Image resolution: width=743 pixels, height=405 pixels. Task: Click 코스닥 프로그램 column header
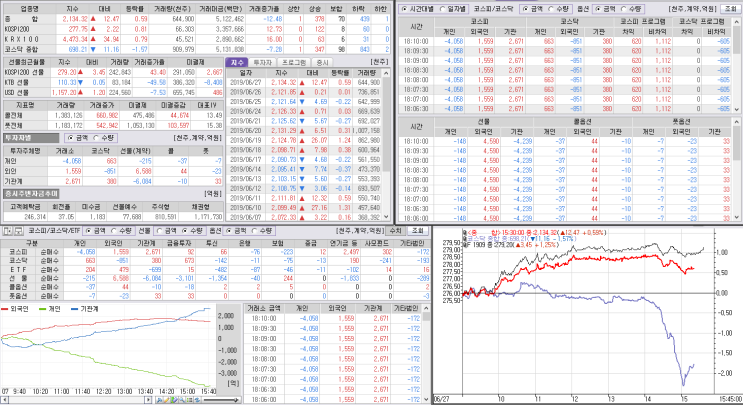point(701,22)
